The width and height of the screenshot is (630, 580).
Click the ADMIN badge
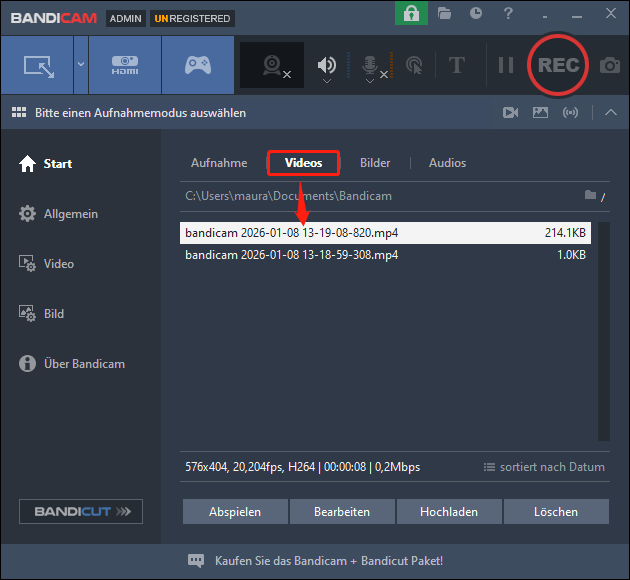[126, 18]
